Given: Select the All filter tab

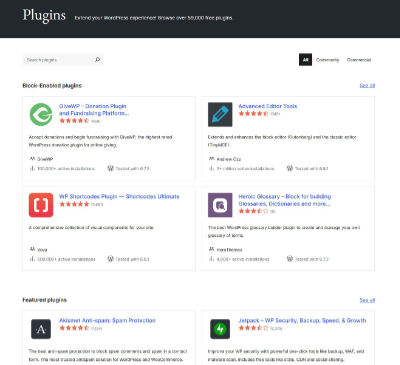Looking at the screenshot, I should point(305,60).
